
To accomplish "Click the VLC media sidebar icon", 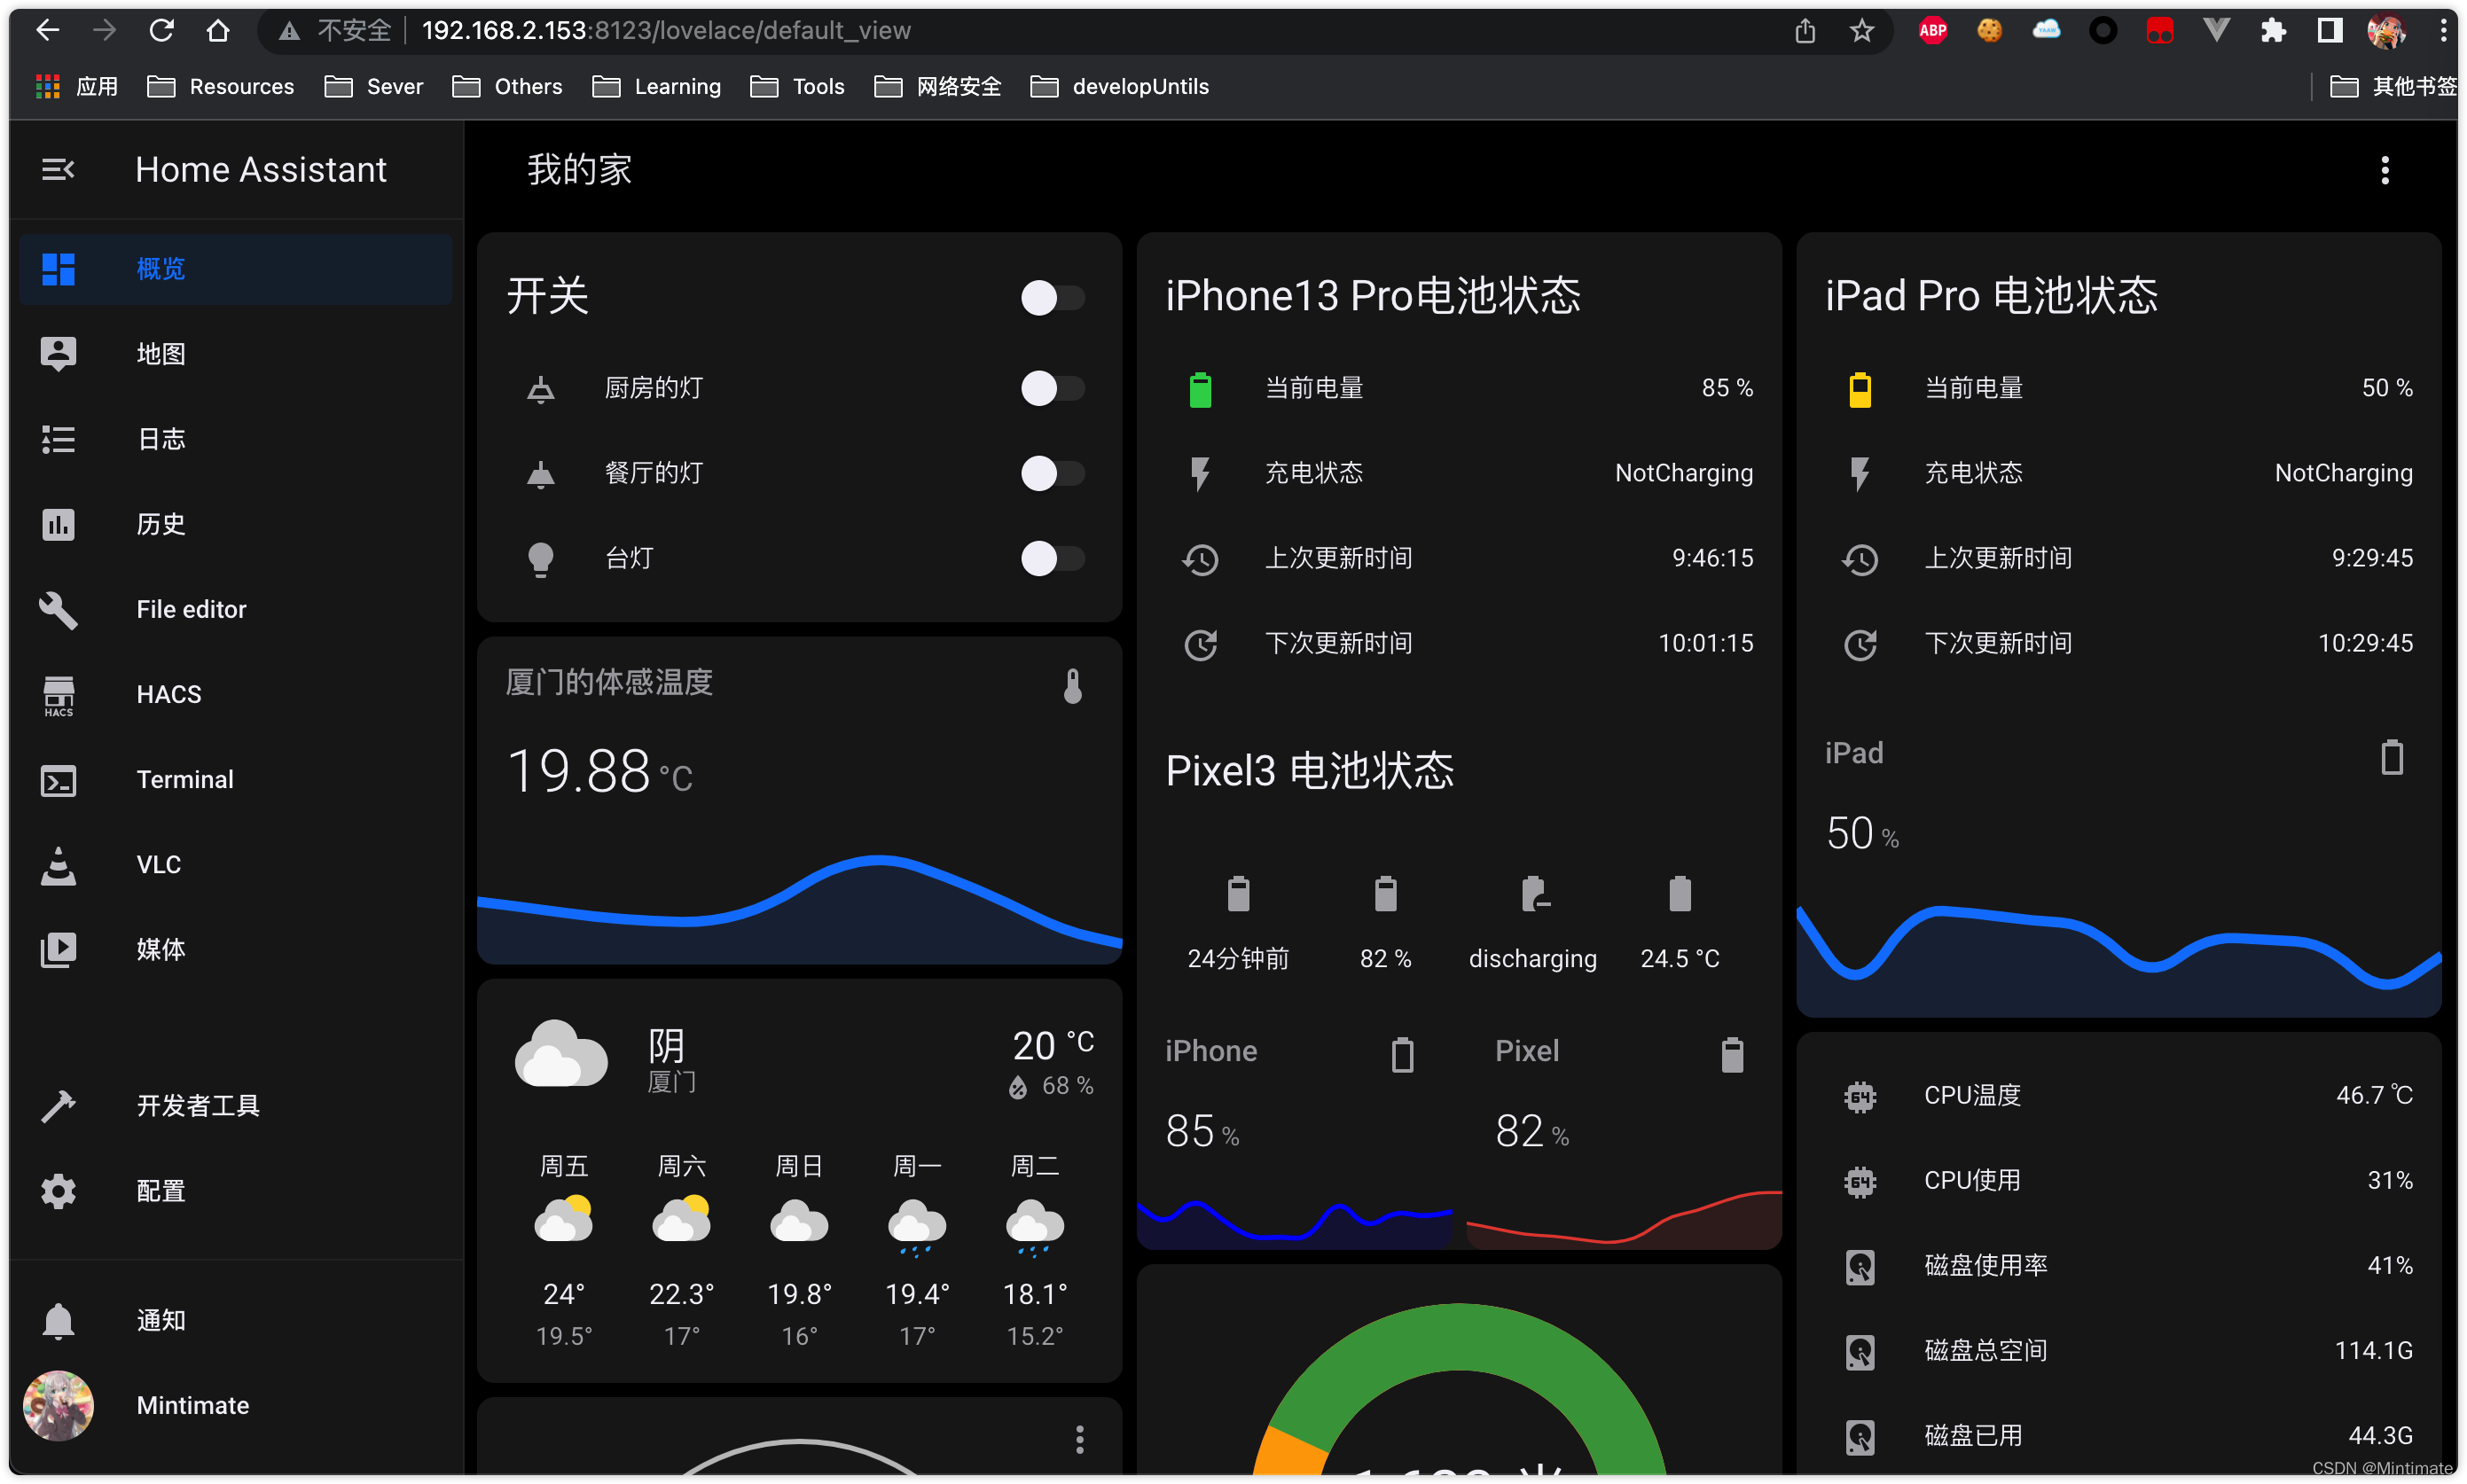I will click(59, 863).
